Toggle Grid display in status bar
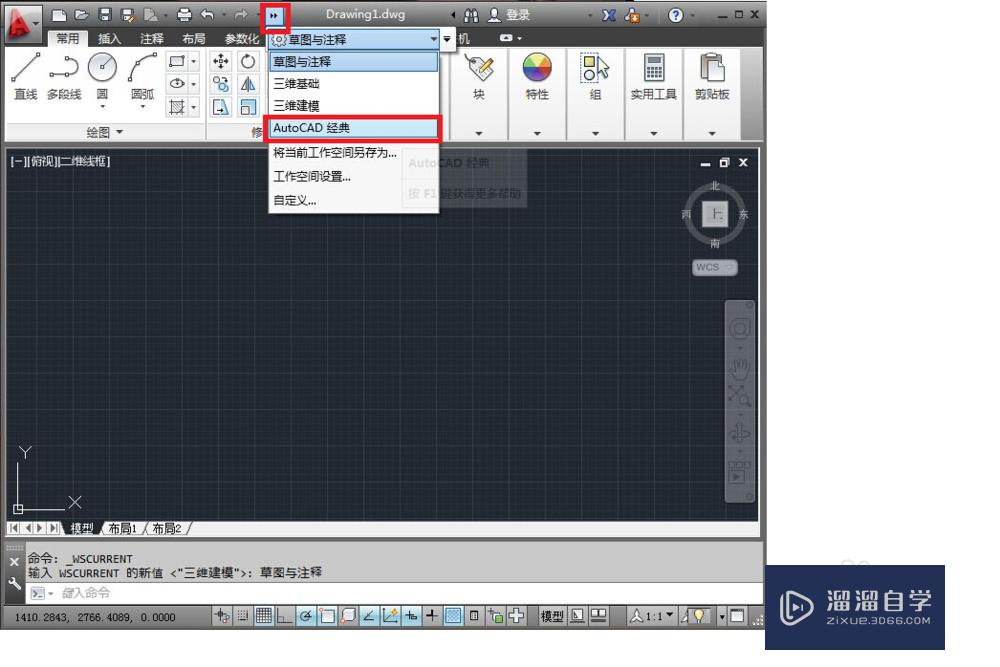This screenshot has width=1000, height=667. (263, 616)
